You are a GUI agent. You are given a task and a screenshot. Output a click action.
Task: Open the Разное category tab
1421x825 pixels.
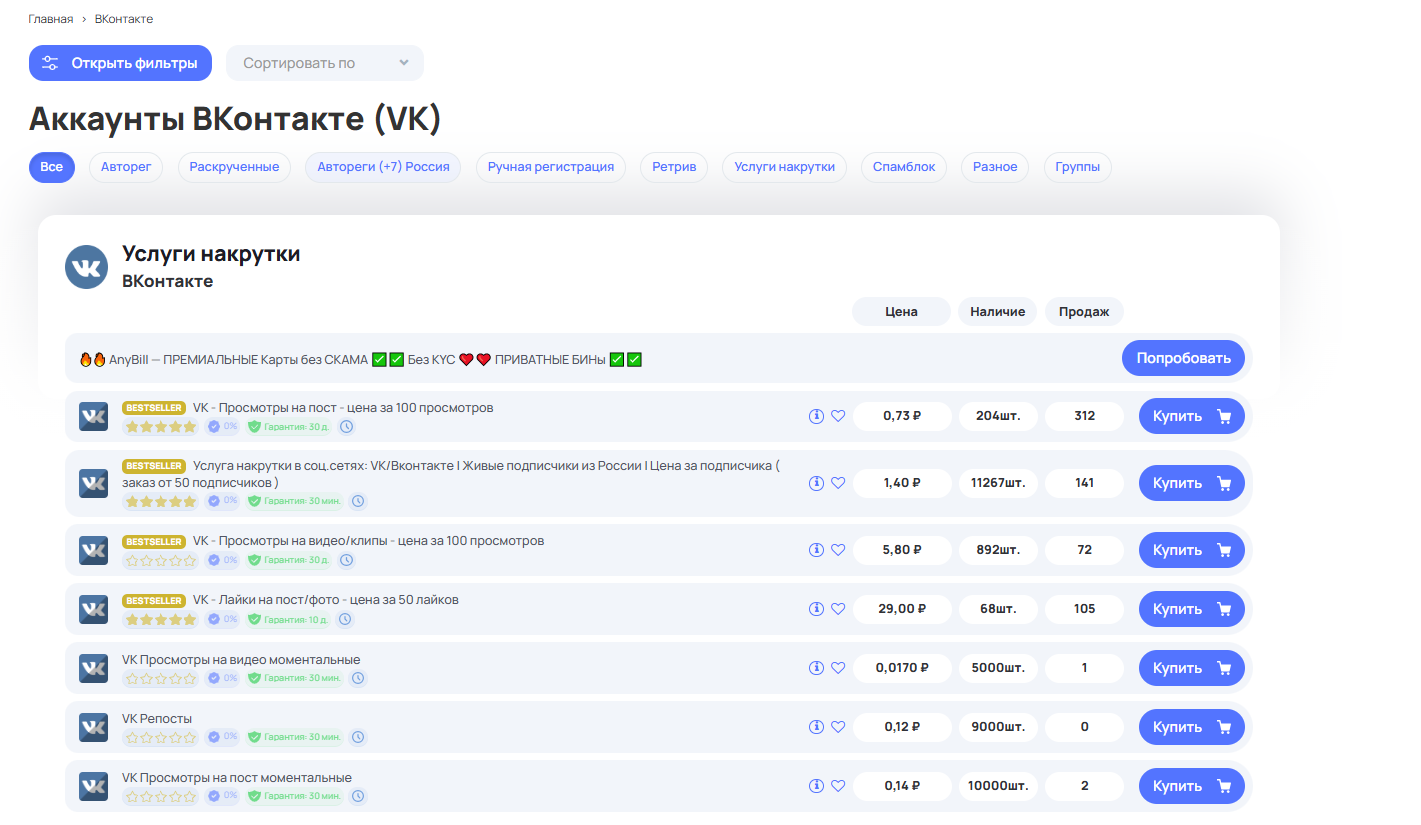tap(995, 167)
